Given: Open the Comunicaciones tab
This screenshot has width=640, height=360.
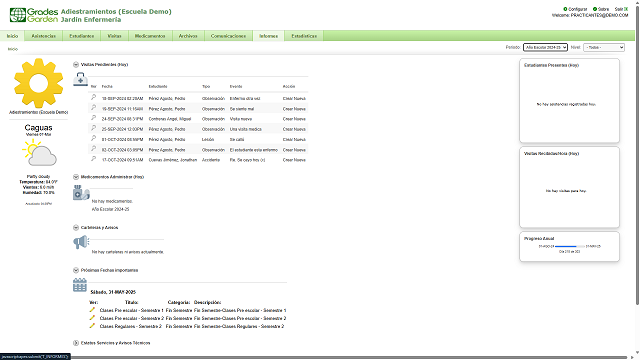Looking at the screenshot, I should coord(228,36).
